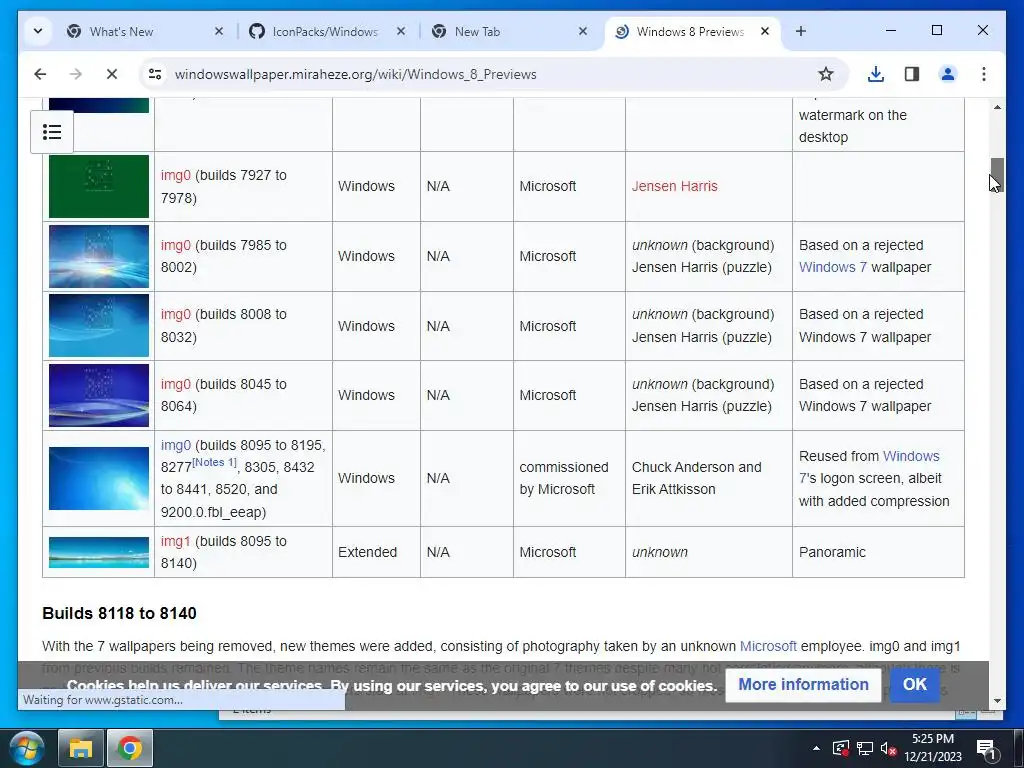This screenshot has height=768, width=1024.
Task: Open img1 link for builds 8095 to 8140
Action: point(176,541)
